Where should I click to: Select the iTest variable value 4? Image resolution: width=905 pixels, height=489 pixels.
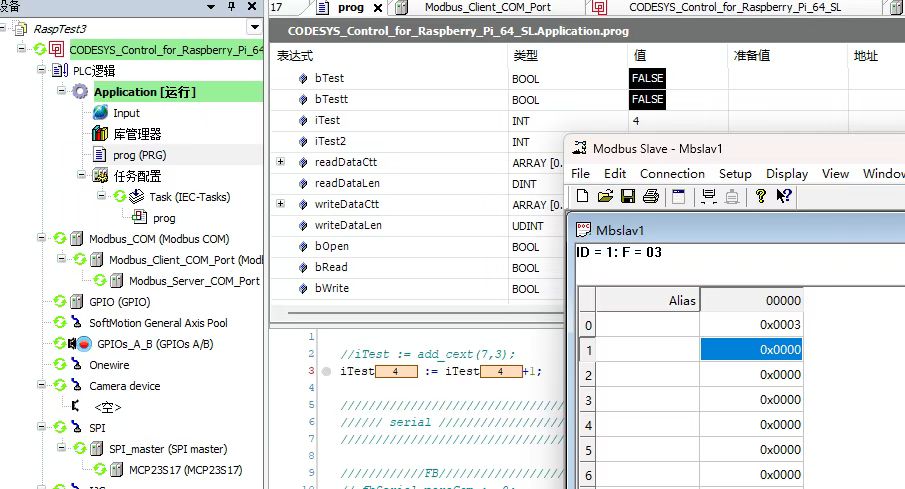(x=636, y=121)
